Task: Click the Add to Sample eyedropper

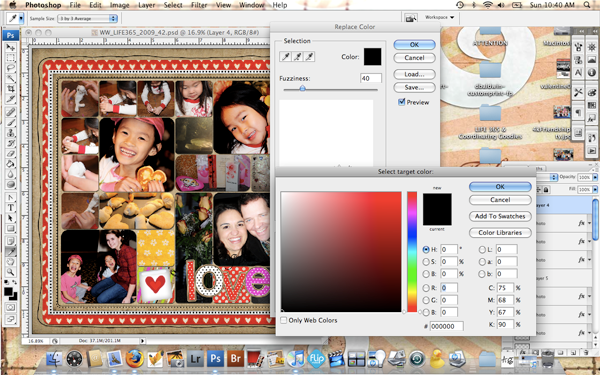Action: 297,57
